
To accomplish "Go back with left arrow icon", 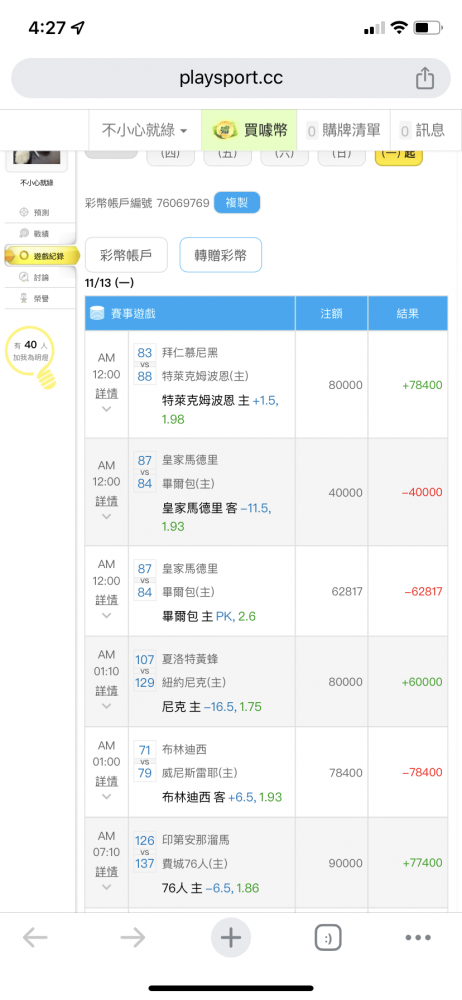I will pos(35,938).
